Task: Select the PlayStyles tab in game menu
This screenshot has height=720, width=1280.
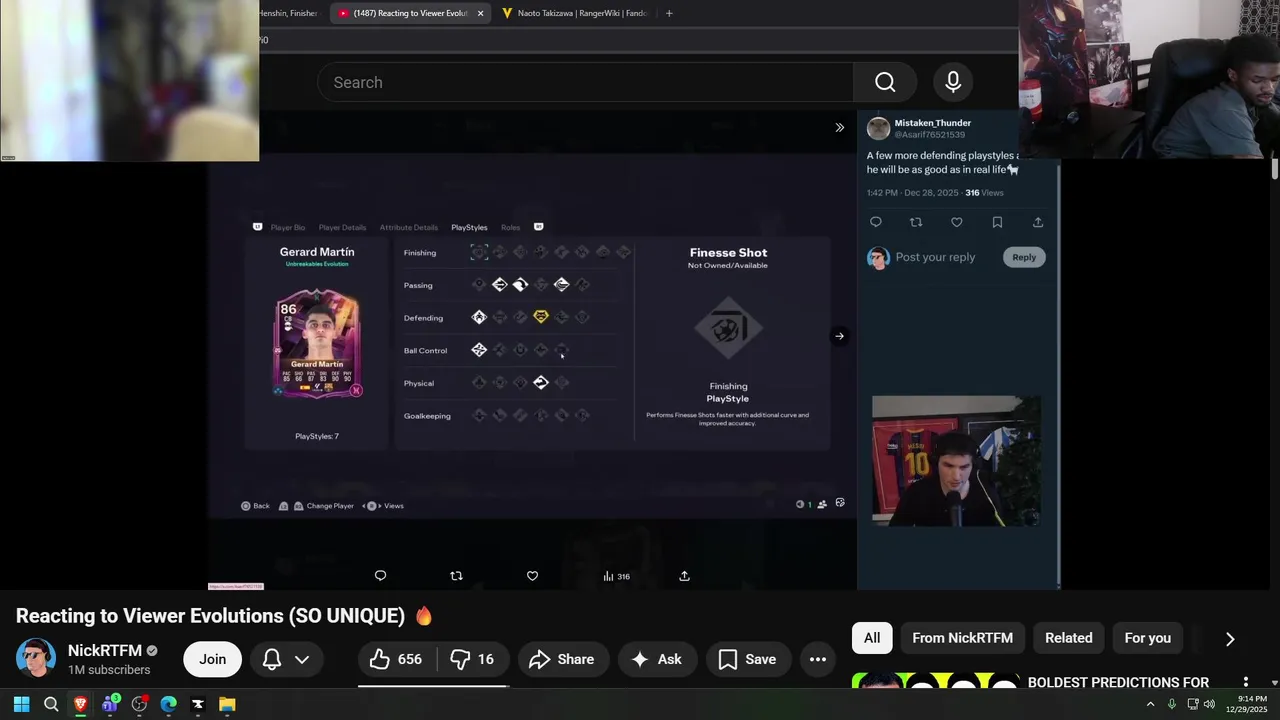Action: [x=469, y=227]
